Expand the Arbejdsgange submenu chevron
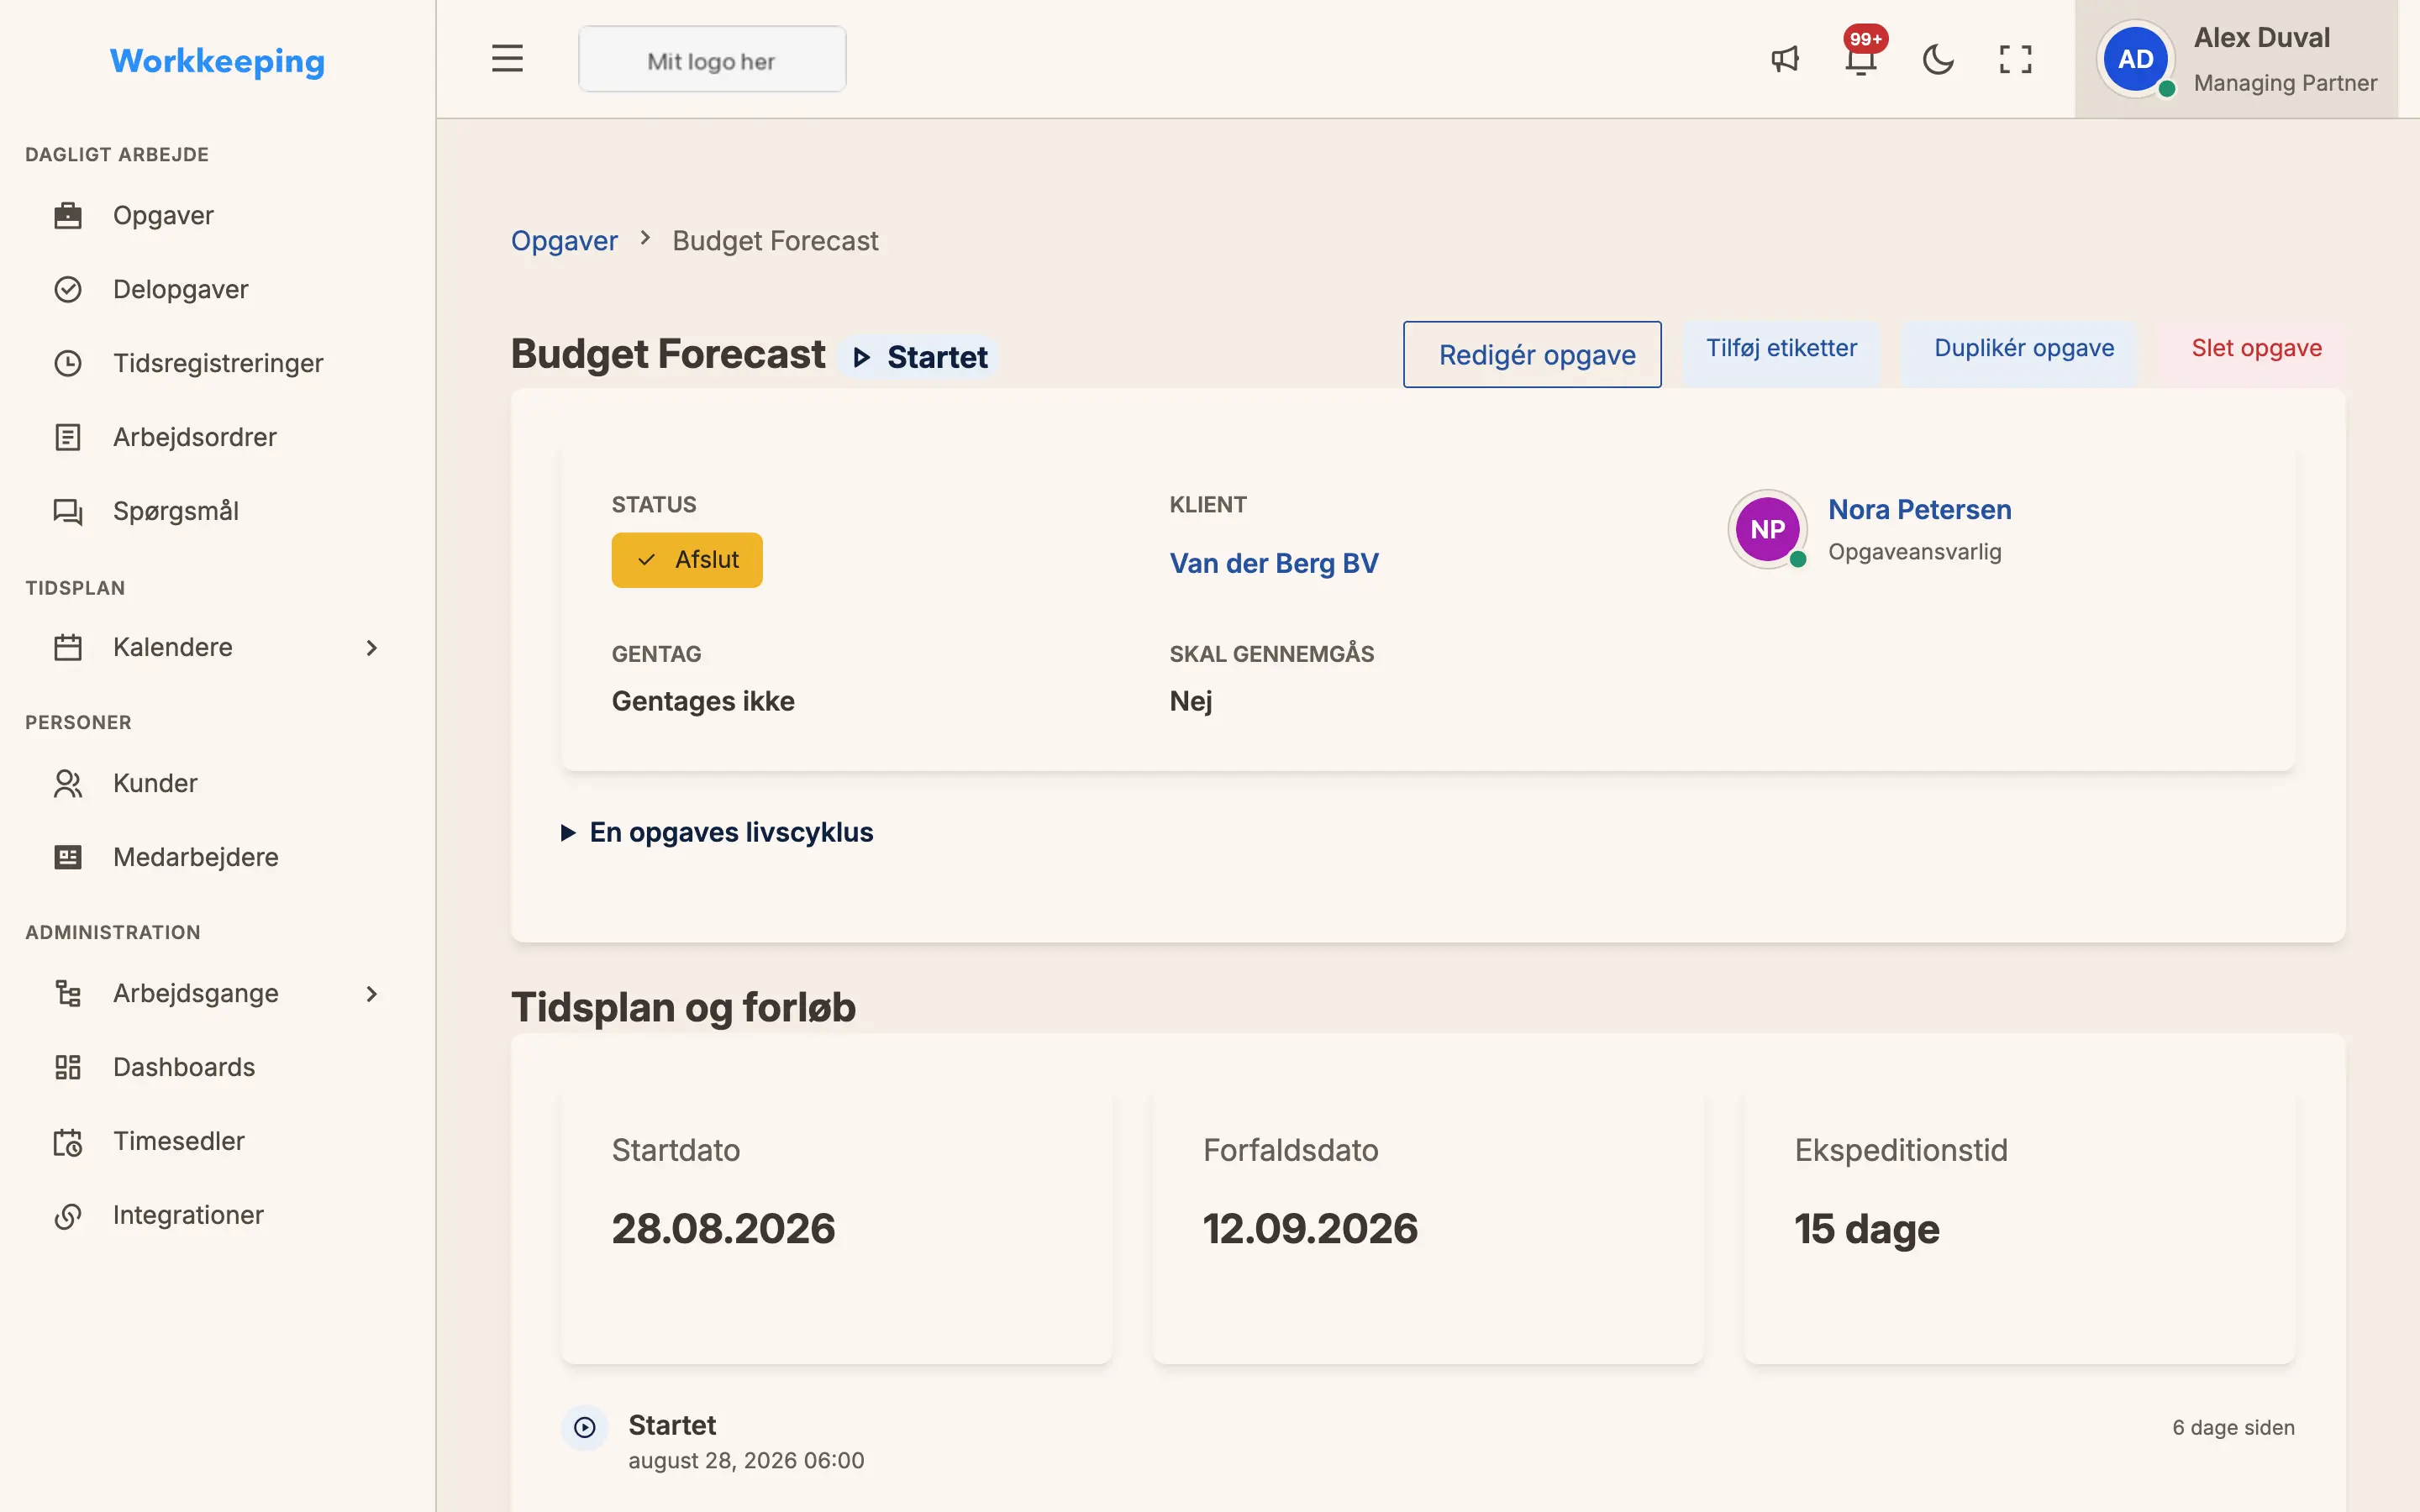Viewport: 2420px width, 1512px height. coord(372,994)
